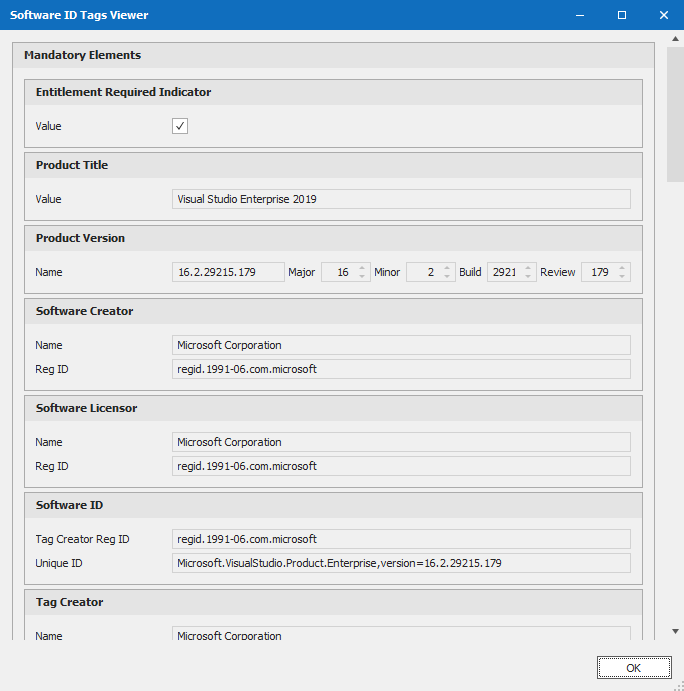Close the Software ID Tags Viewer window
This screenshot has height=691, width=684.
(664, 15)
